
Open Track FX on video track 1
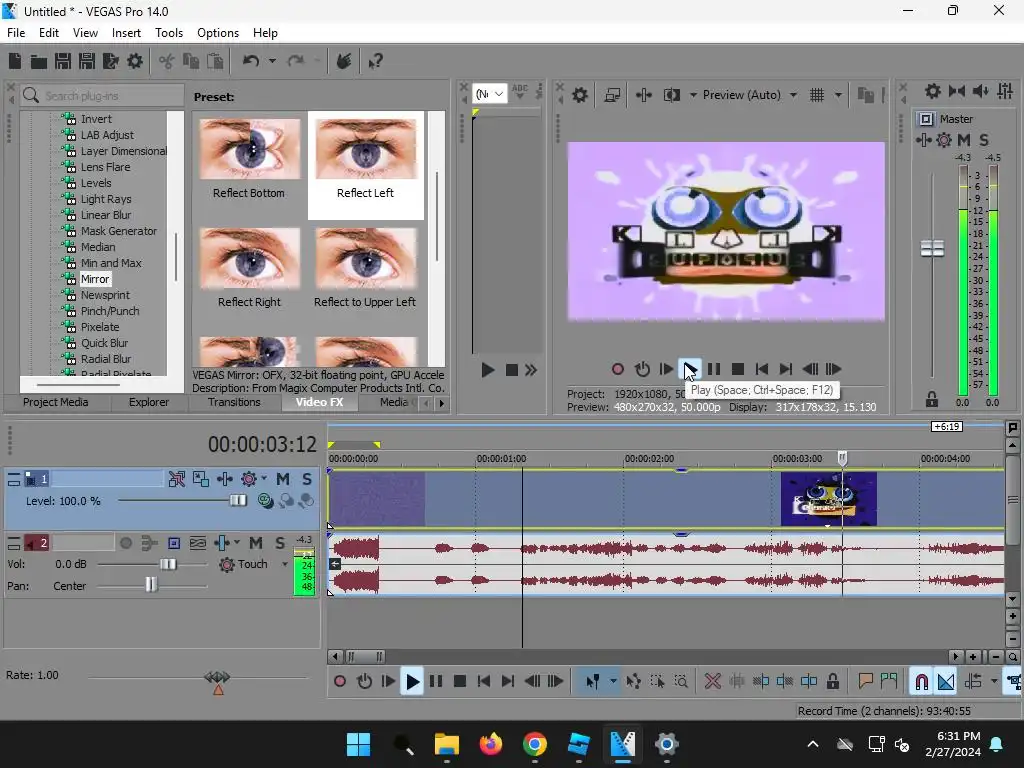(x=248, y=479)
